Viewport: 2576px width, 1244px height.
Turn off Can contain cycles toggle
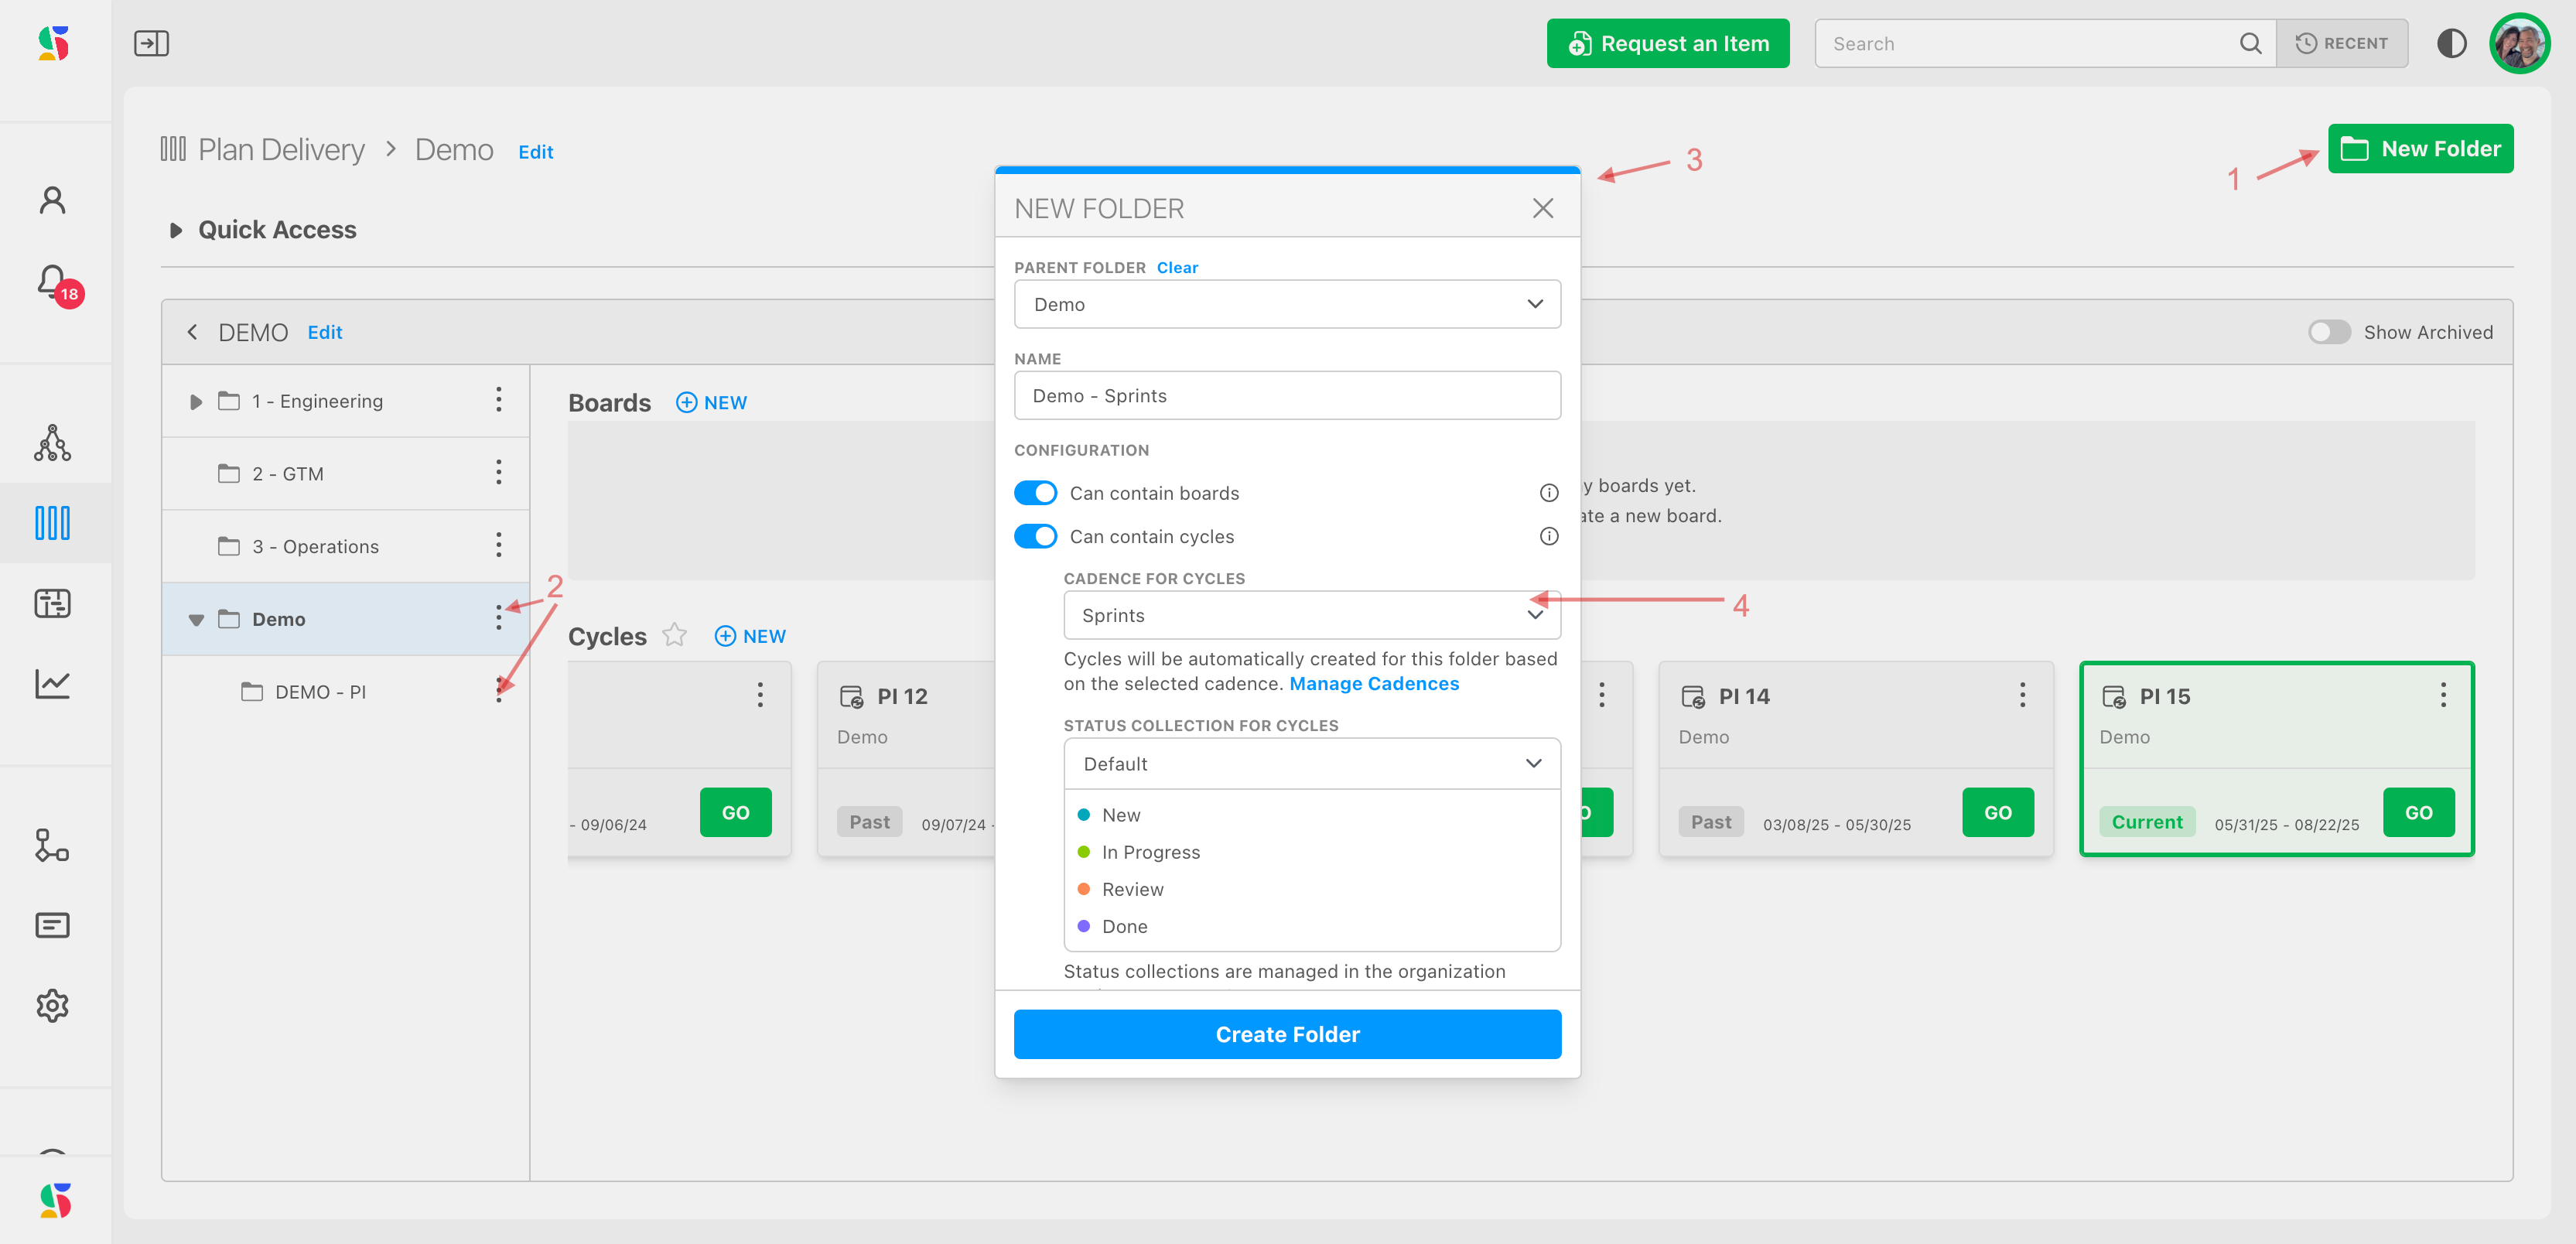(x=1035, y=536)
